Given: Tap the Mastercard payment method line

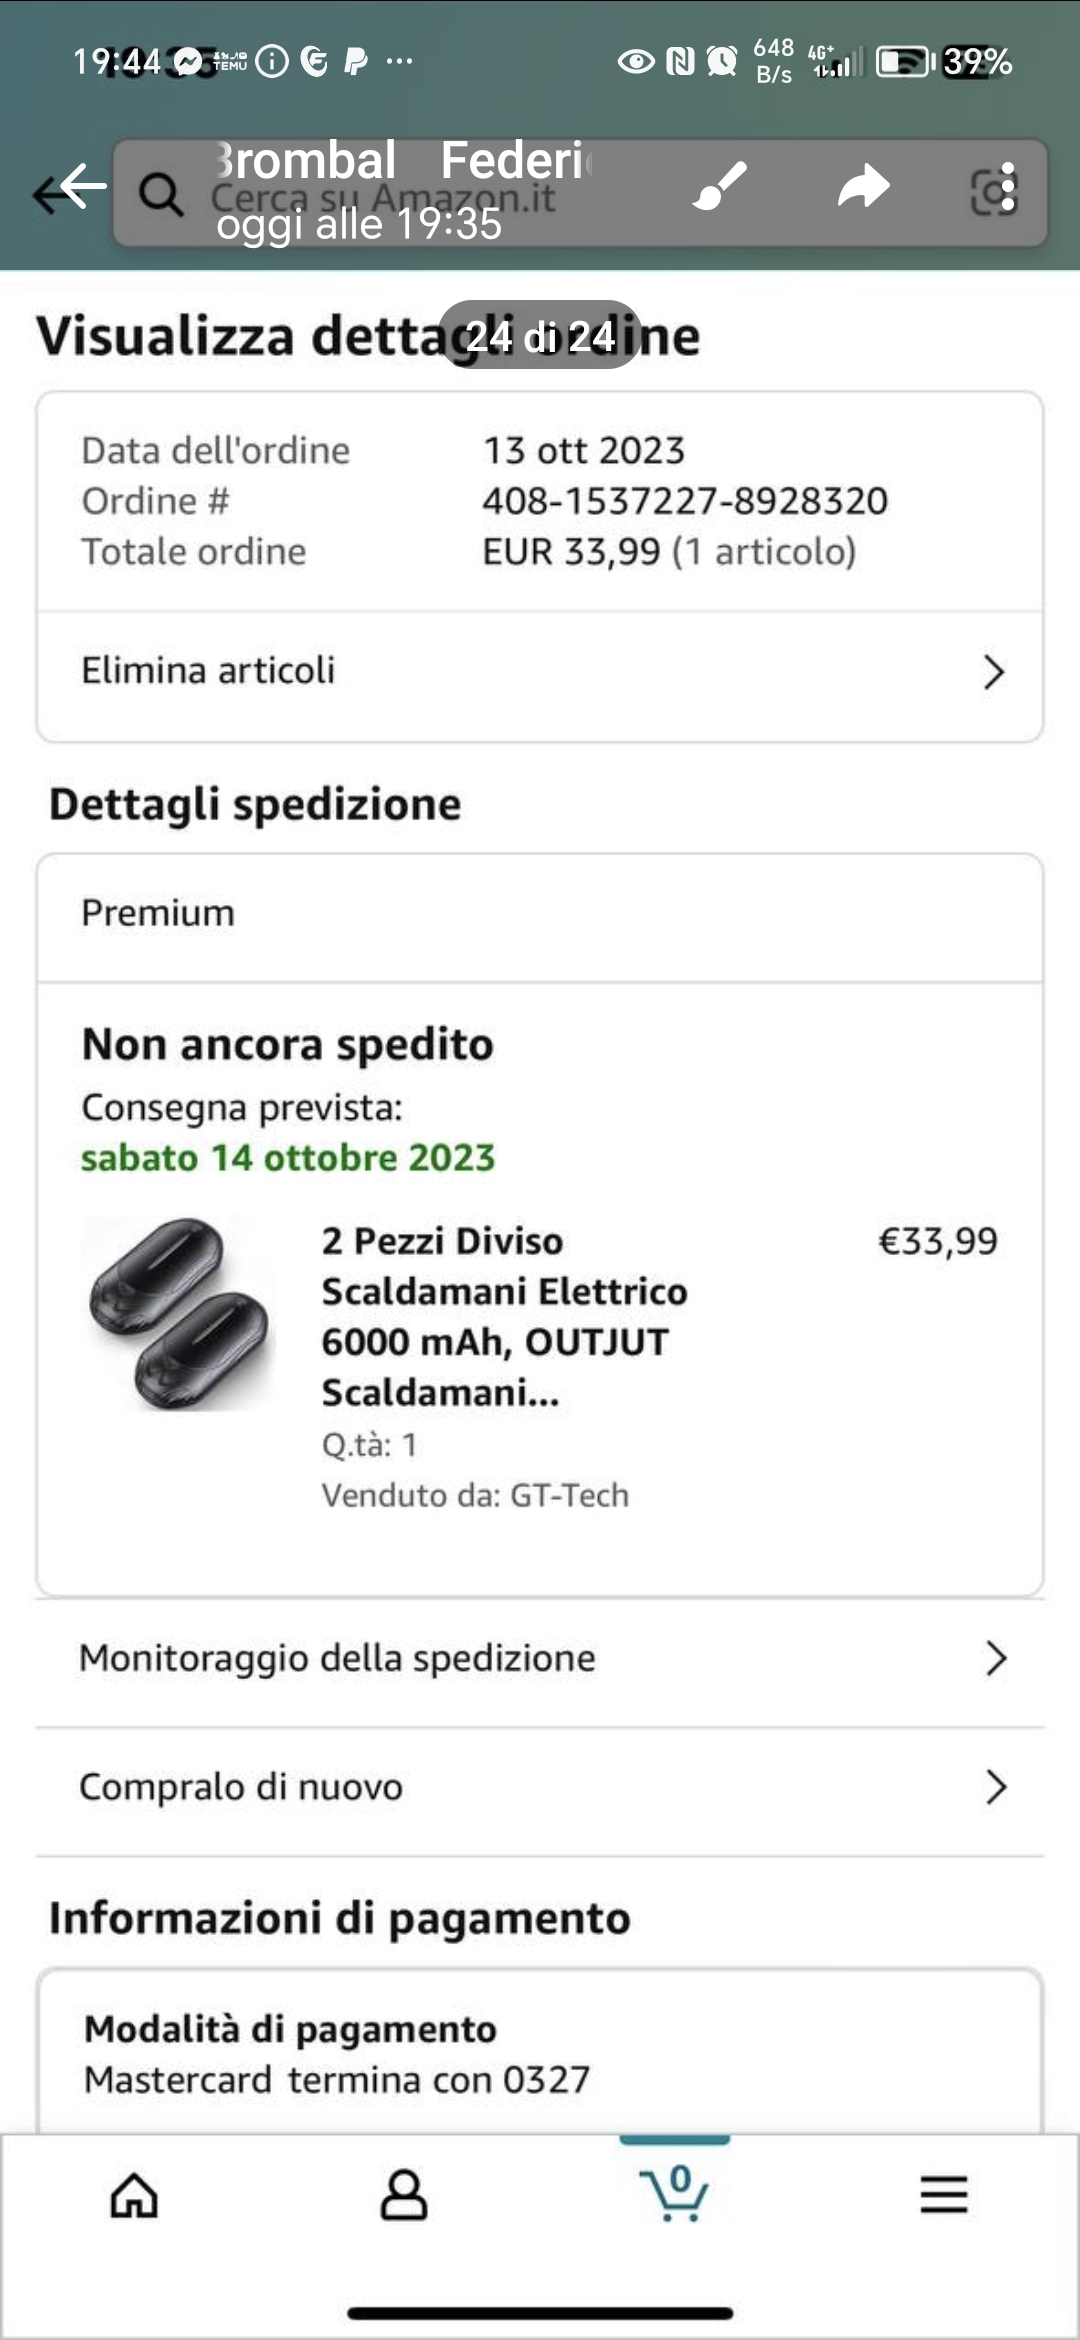Looking at the screenshot, I should 337,2080.
